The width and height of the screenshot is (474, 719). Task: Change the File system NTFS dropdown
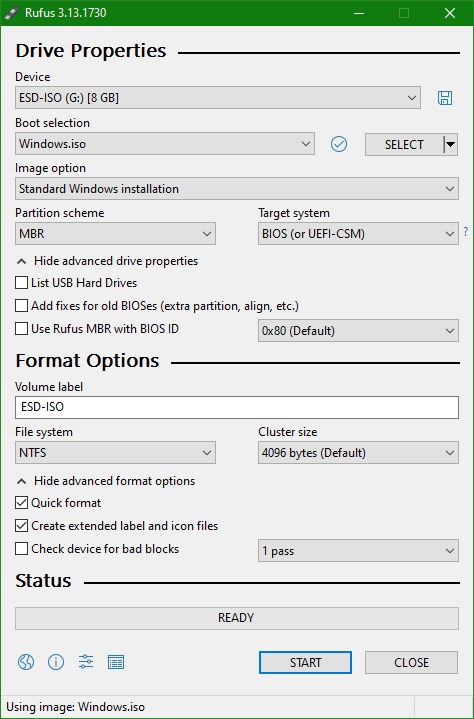tap(115, 453)
